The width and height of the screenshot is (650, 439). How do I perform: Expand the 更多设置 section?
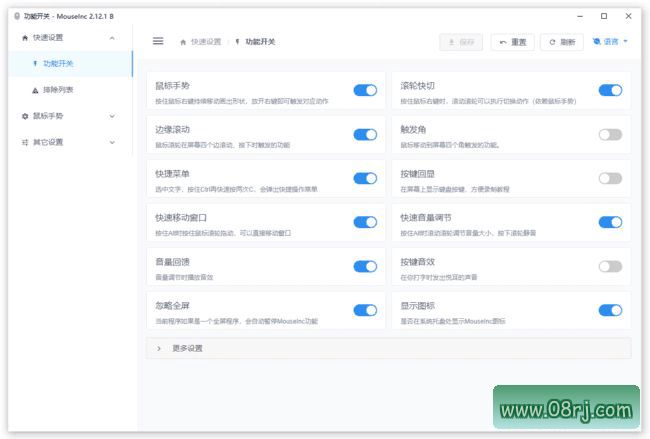point(388,348)
